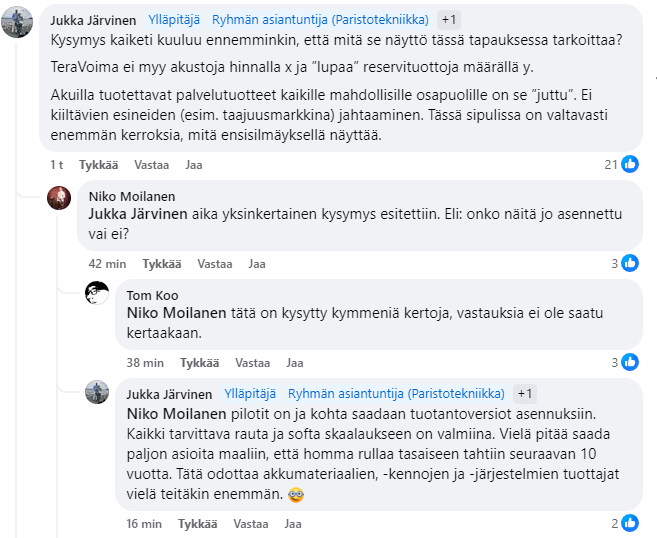Share Tom Koo's reply with Jaa
This screenshot has height=538, width=657.
click(x=295, y=362)
